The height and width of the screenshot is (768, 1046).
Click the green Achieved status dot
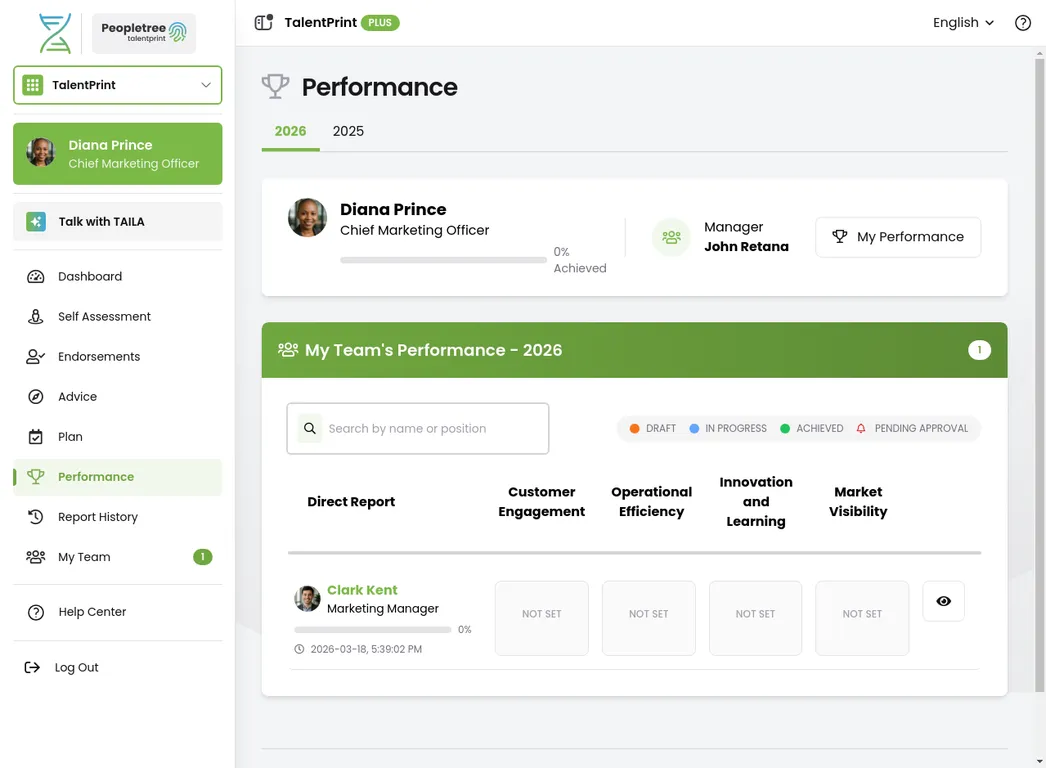[784, 428]
